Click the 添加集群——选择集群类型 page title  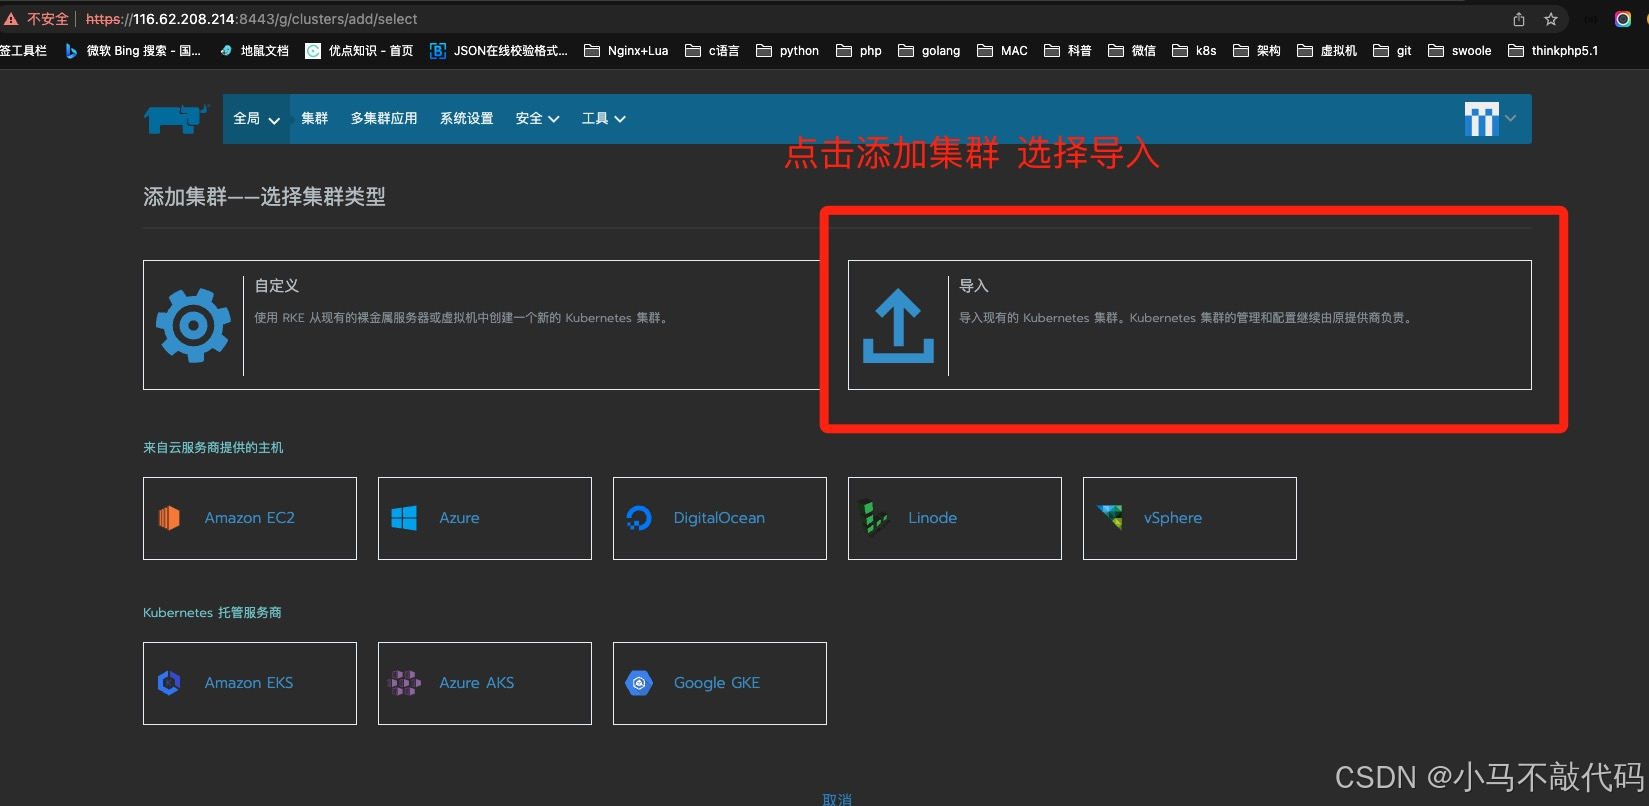pyautogui.click(x=264, y=197)
